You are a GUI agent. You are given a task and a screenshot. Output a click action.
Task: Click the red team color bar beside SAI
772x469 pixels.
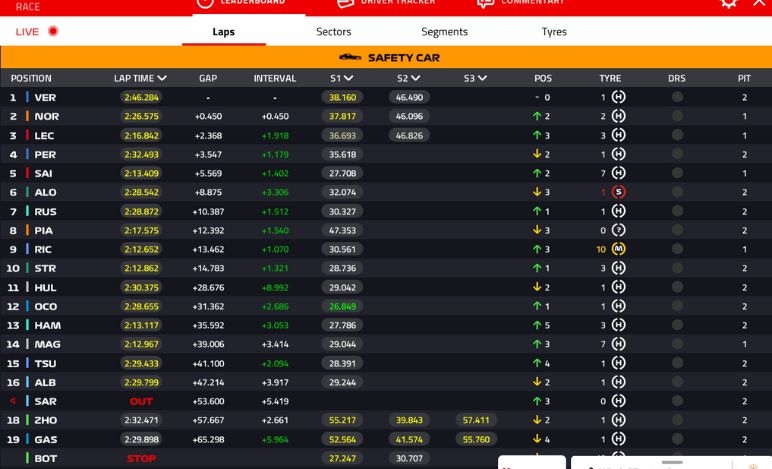coord(27,173)
